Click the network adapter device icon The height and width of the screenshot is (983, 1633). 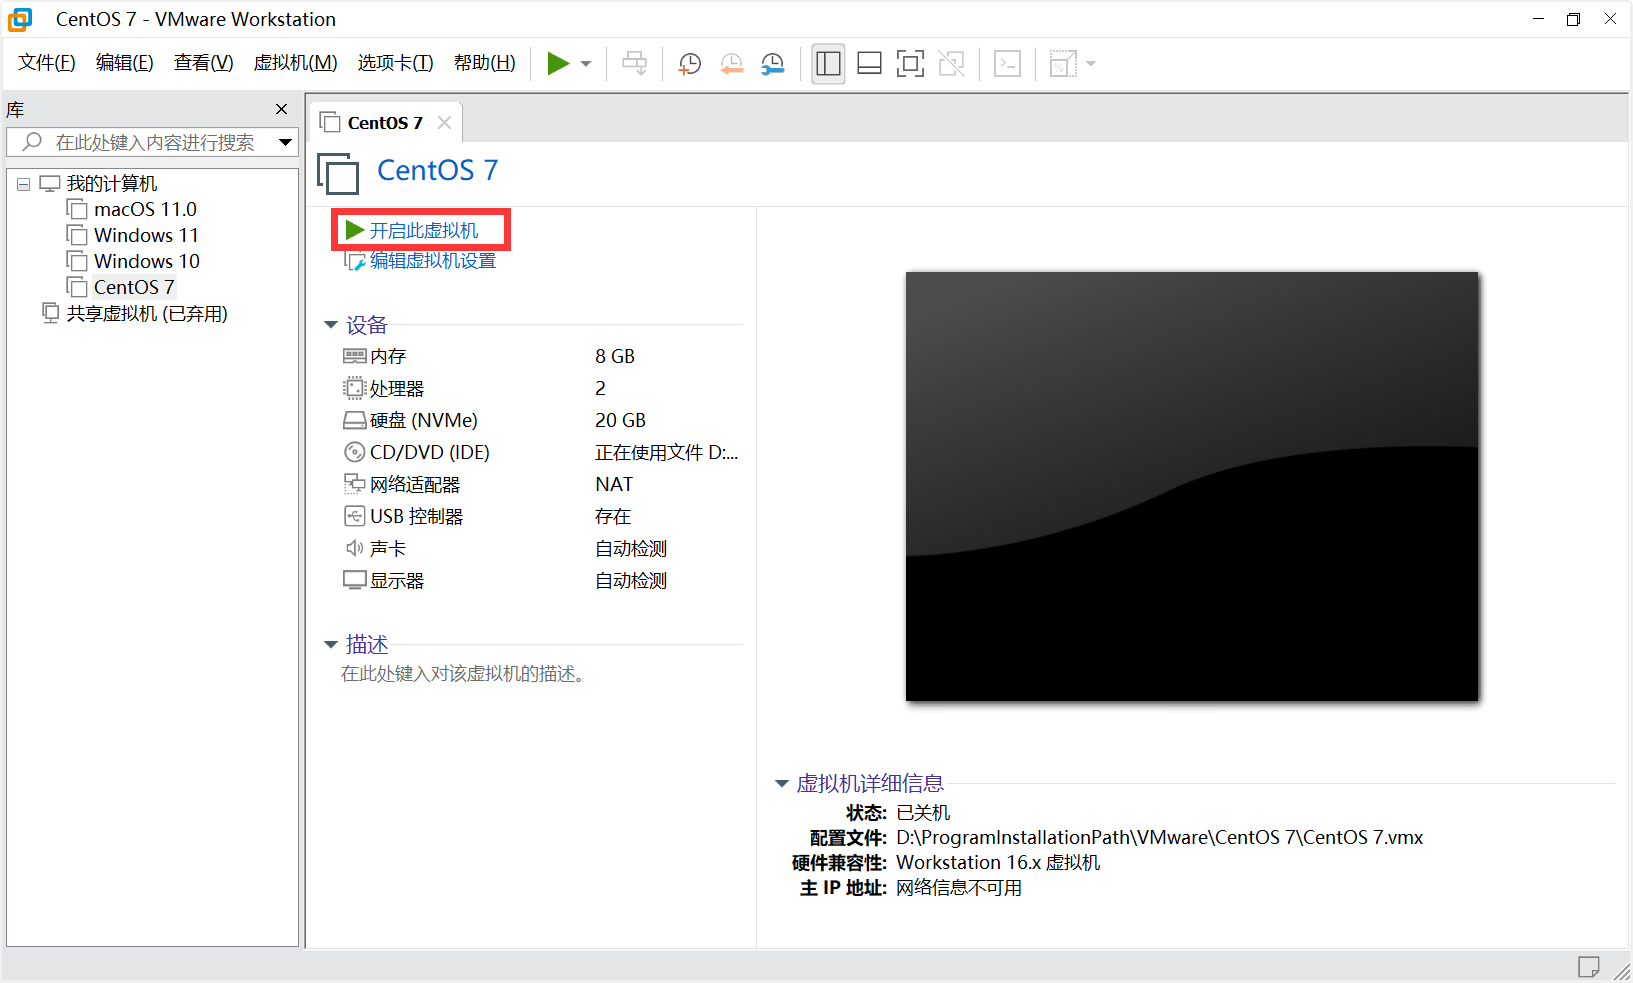(x=355, y=484)
